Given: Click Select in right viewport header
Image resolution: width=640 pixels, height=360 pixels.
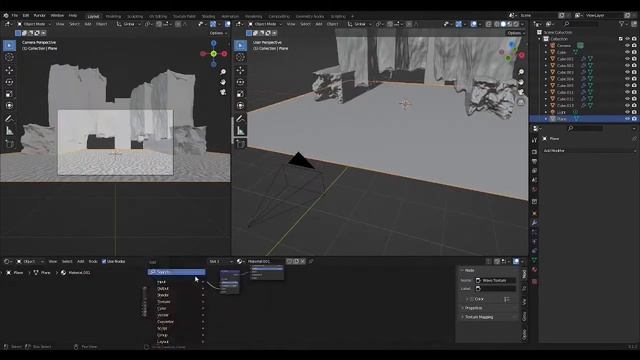Looking at the screenshot, I should point(305,24).
